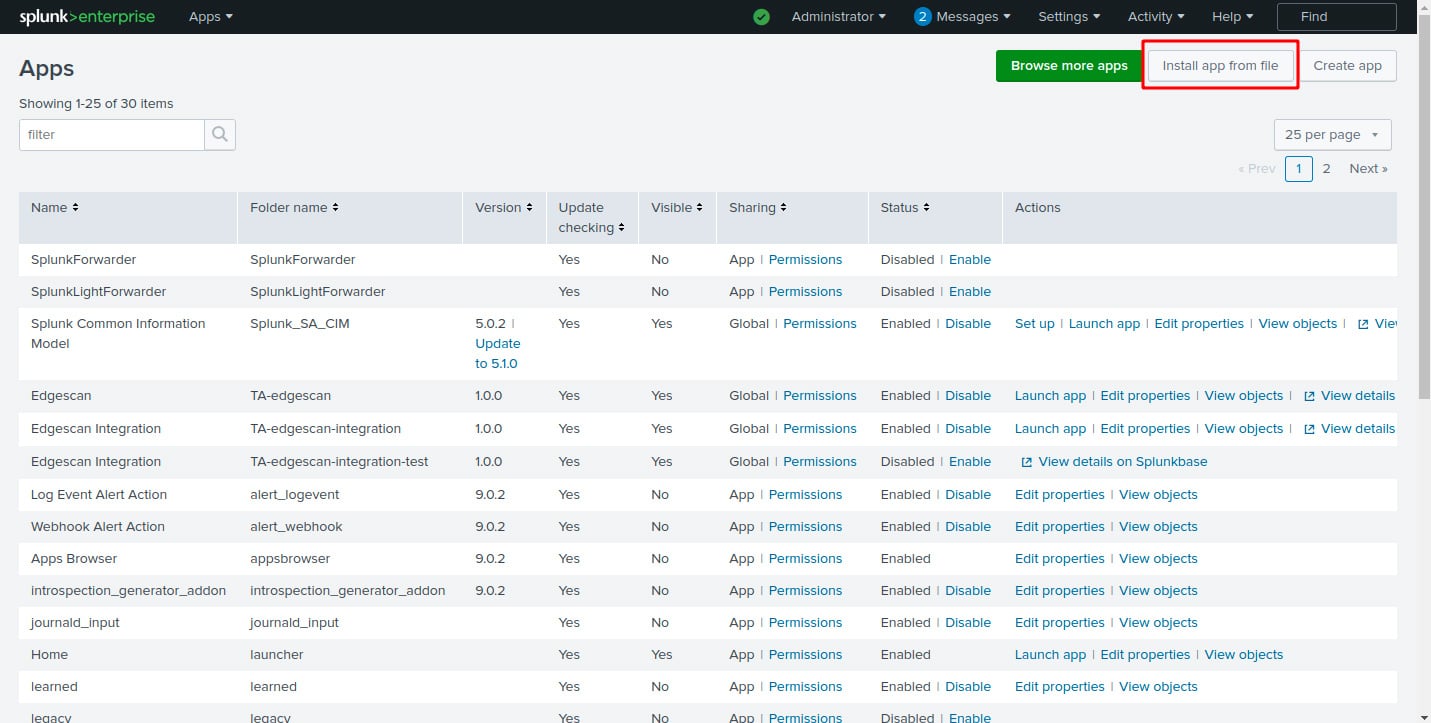Image resolution: width=1431 pixels, height=723 pixels.
Task: Click the green health status check icon
Action: [762, 17]
